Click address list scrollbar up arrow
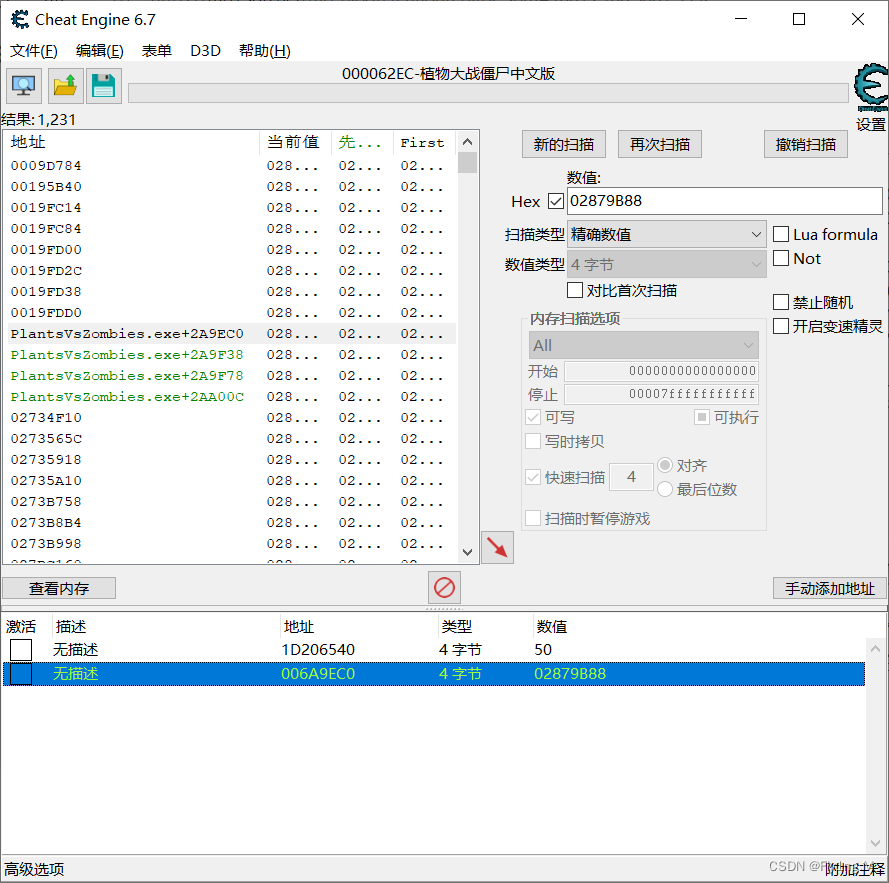Image resolution: width=889 pixels, height=883 pixels. (x=875, y=648)
